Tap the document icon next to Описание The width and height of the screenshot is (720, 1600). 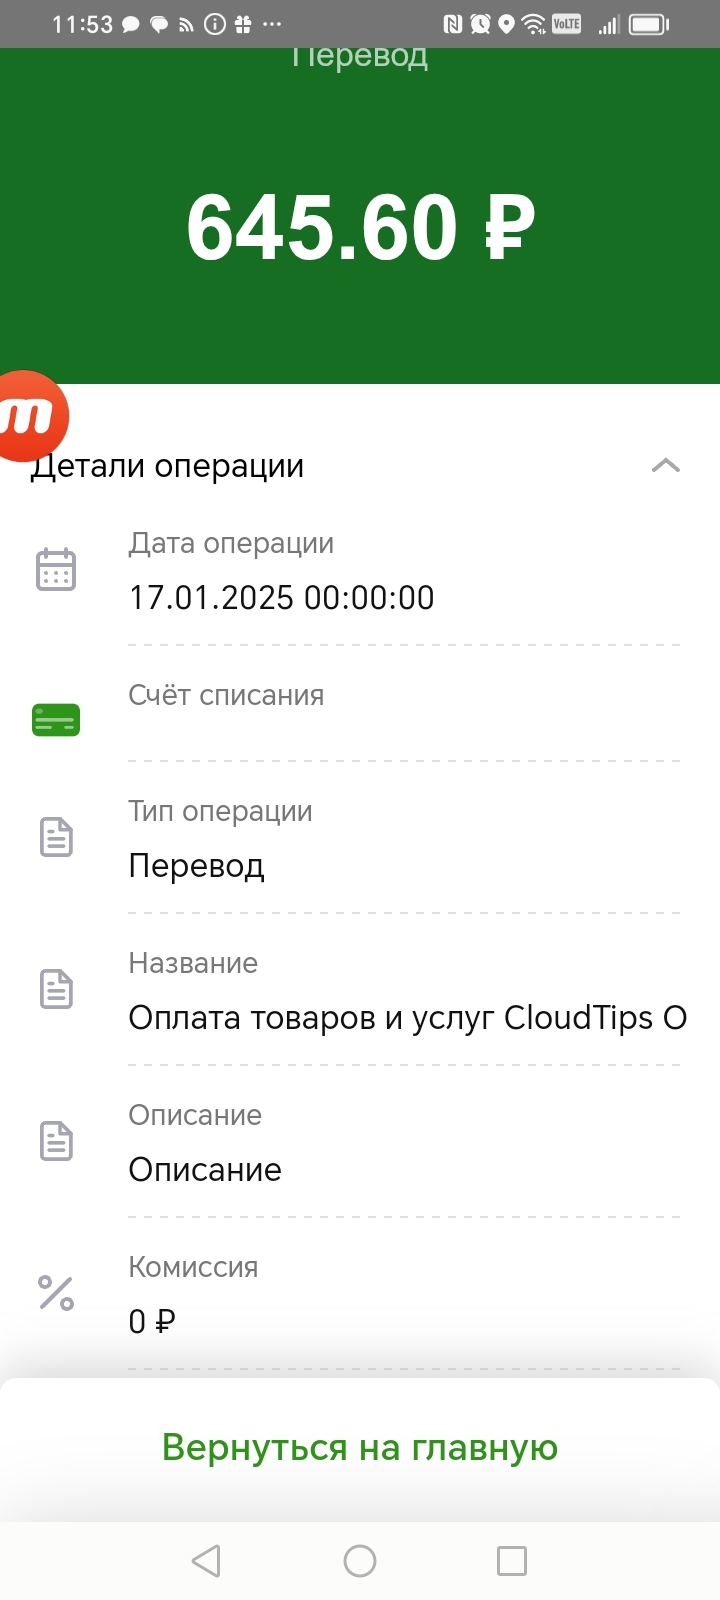tap(56, 1141)
